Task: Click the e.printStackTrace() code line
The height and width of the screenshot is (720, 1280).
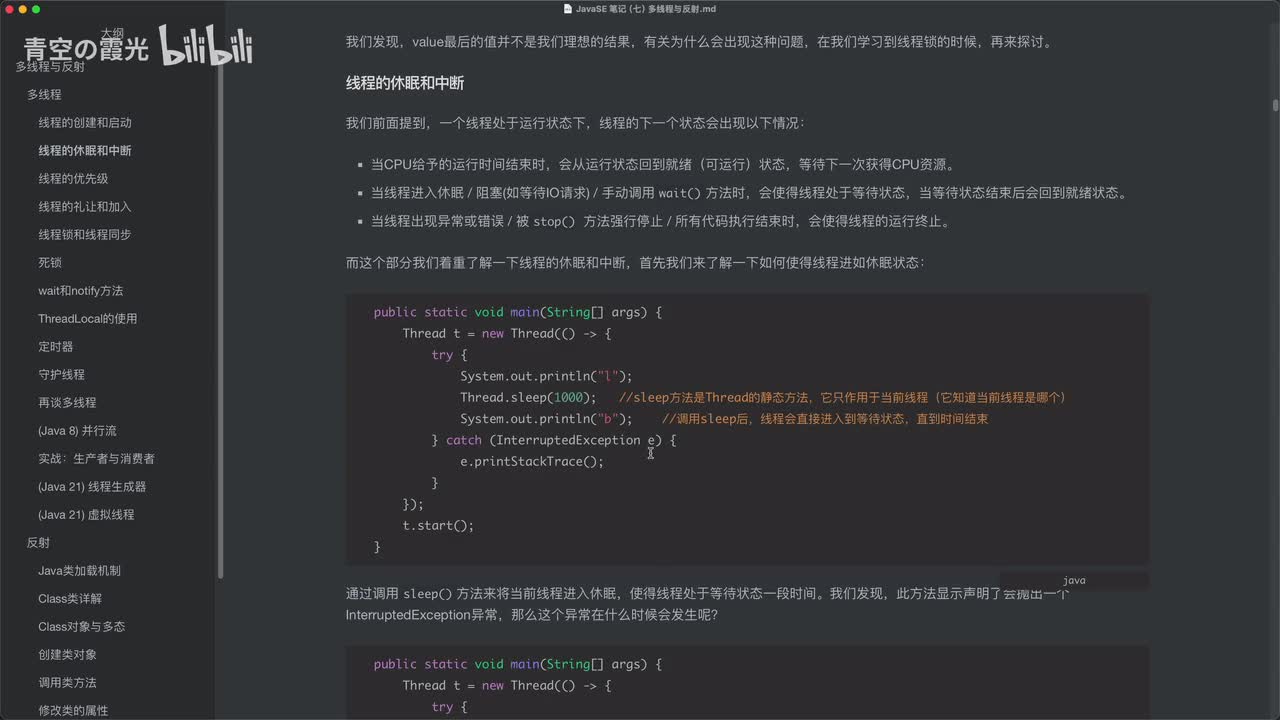Action: (532, 461)
